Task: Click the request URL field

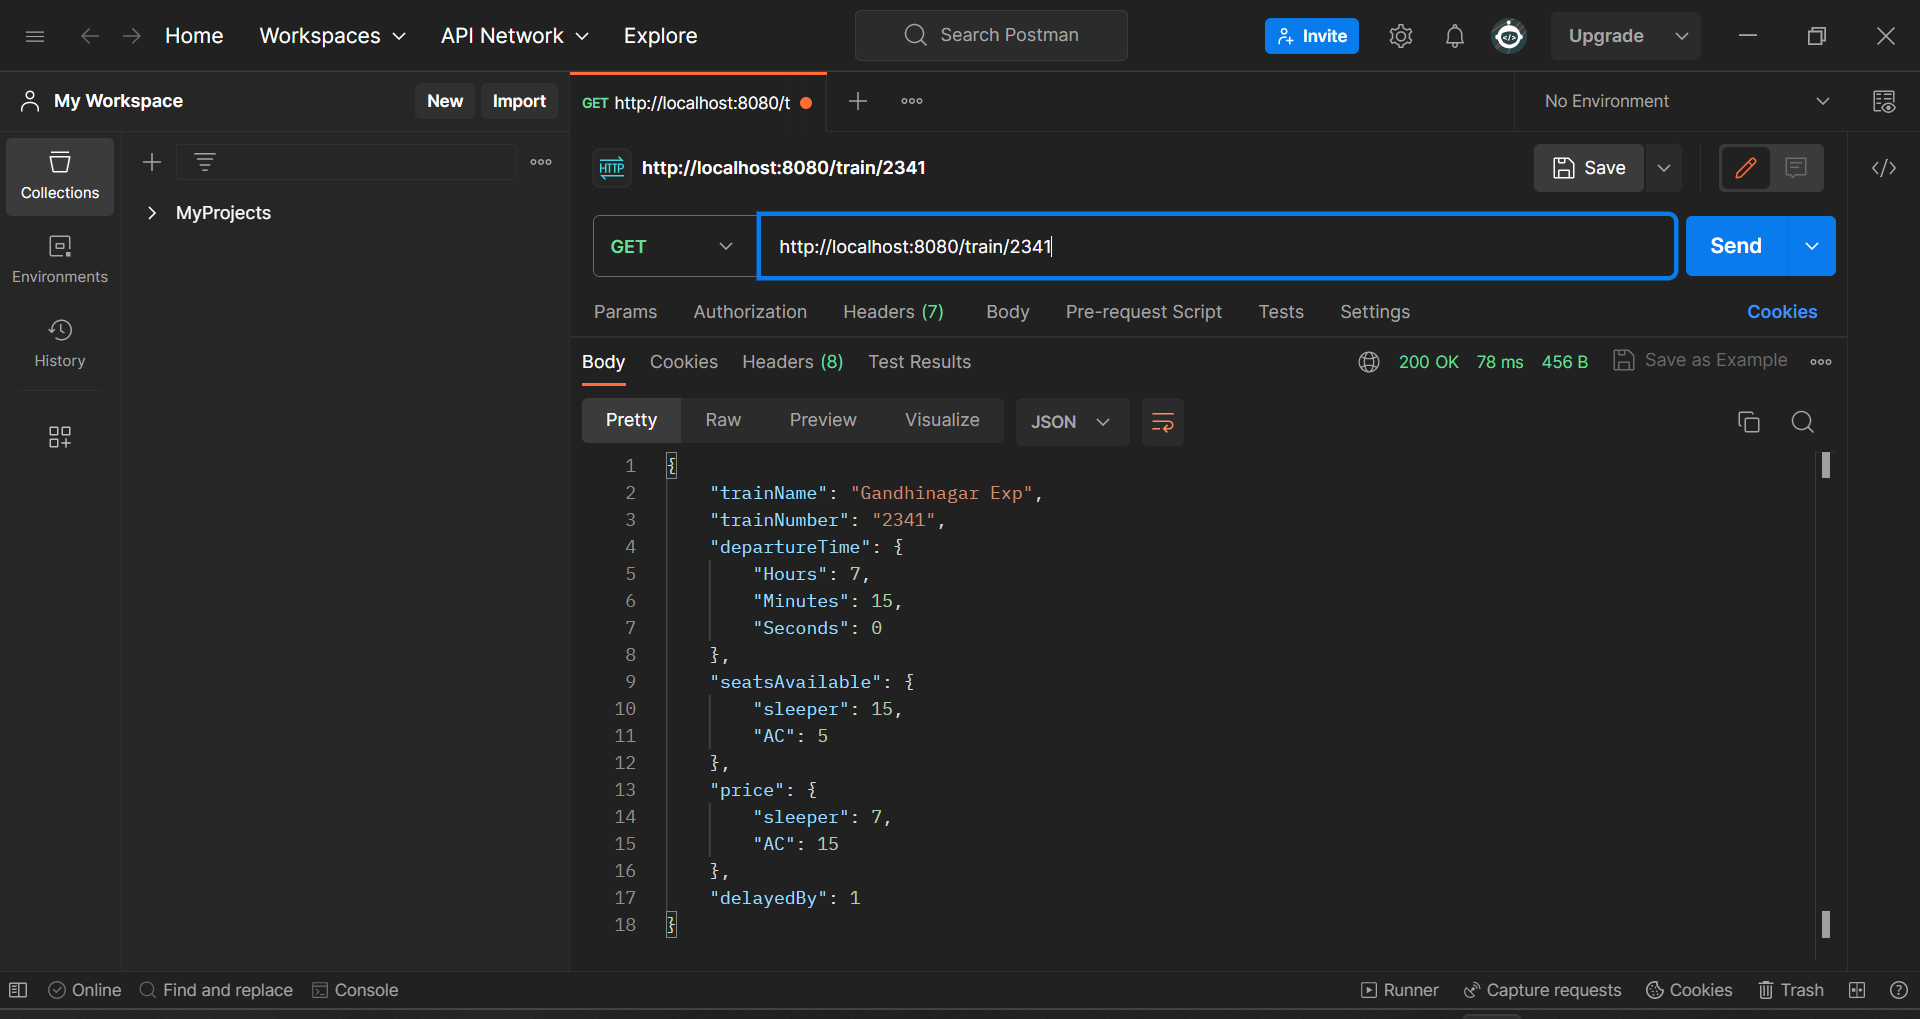Action: tap(1100, 245)
